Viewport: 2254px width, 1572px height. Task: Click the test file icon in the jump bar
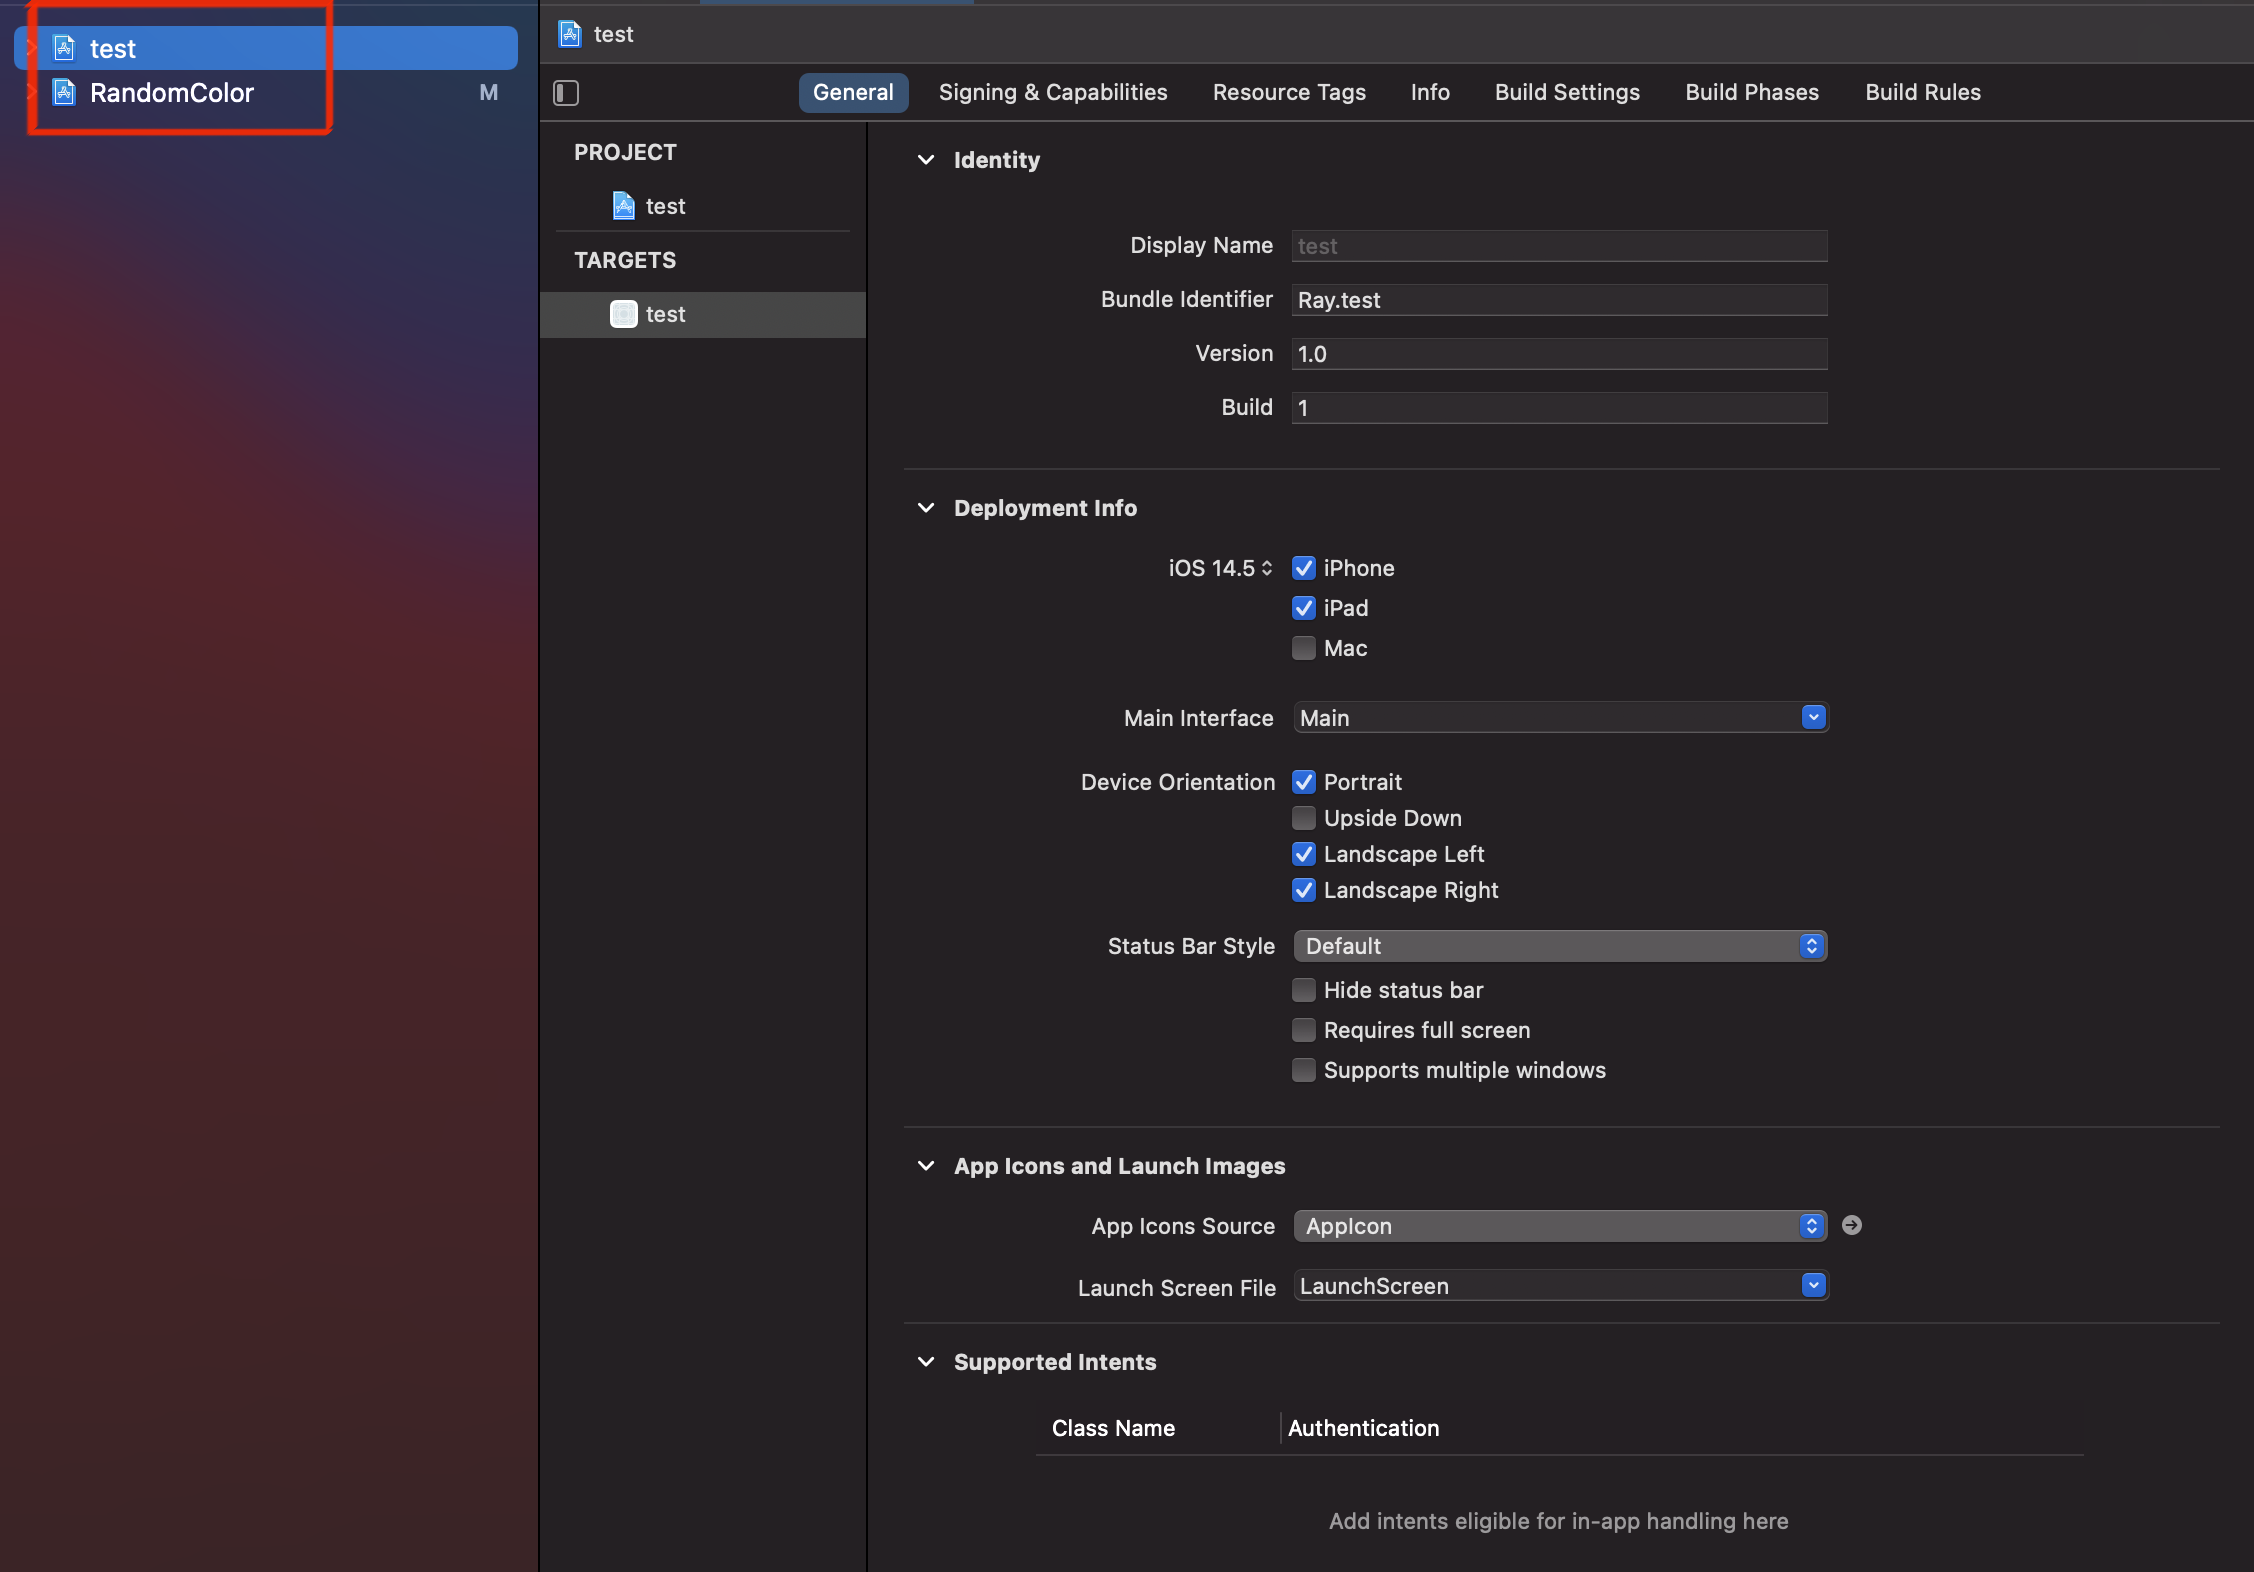pyautogui.click(x=570, y=34)
